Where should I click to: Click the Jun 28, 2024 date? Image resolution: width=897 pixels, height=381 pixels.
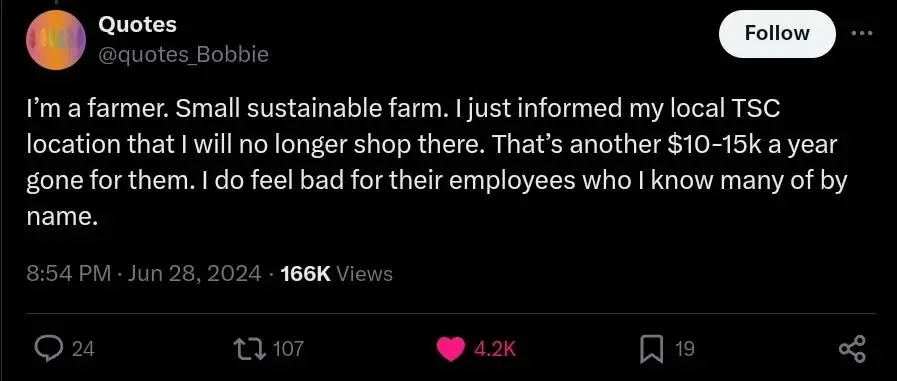[195, 273]
